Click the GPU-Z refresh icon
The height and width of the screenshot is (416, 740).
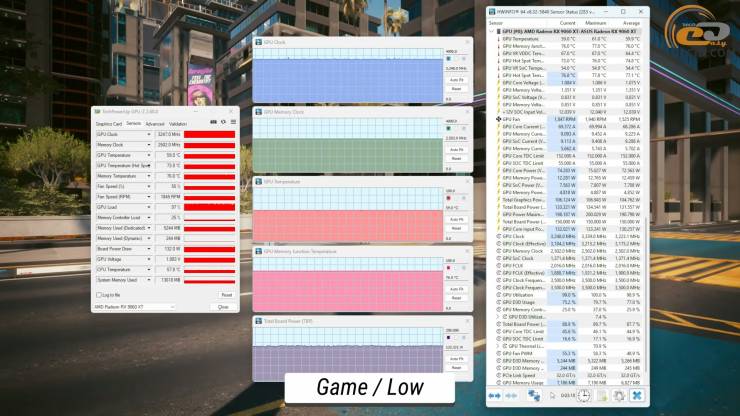(223, 124)
